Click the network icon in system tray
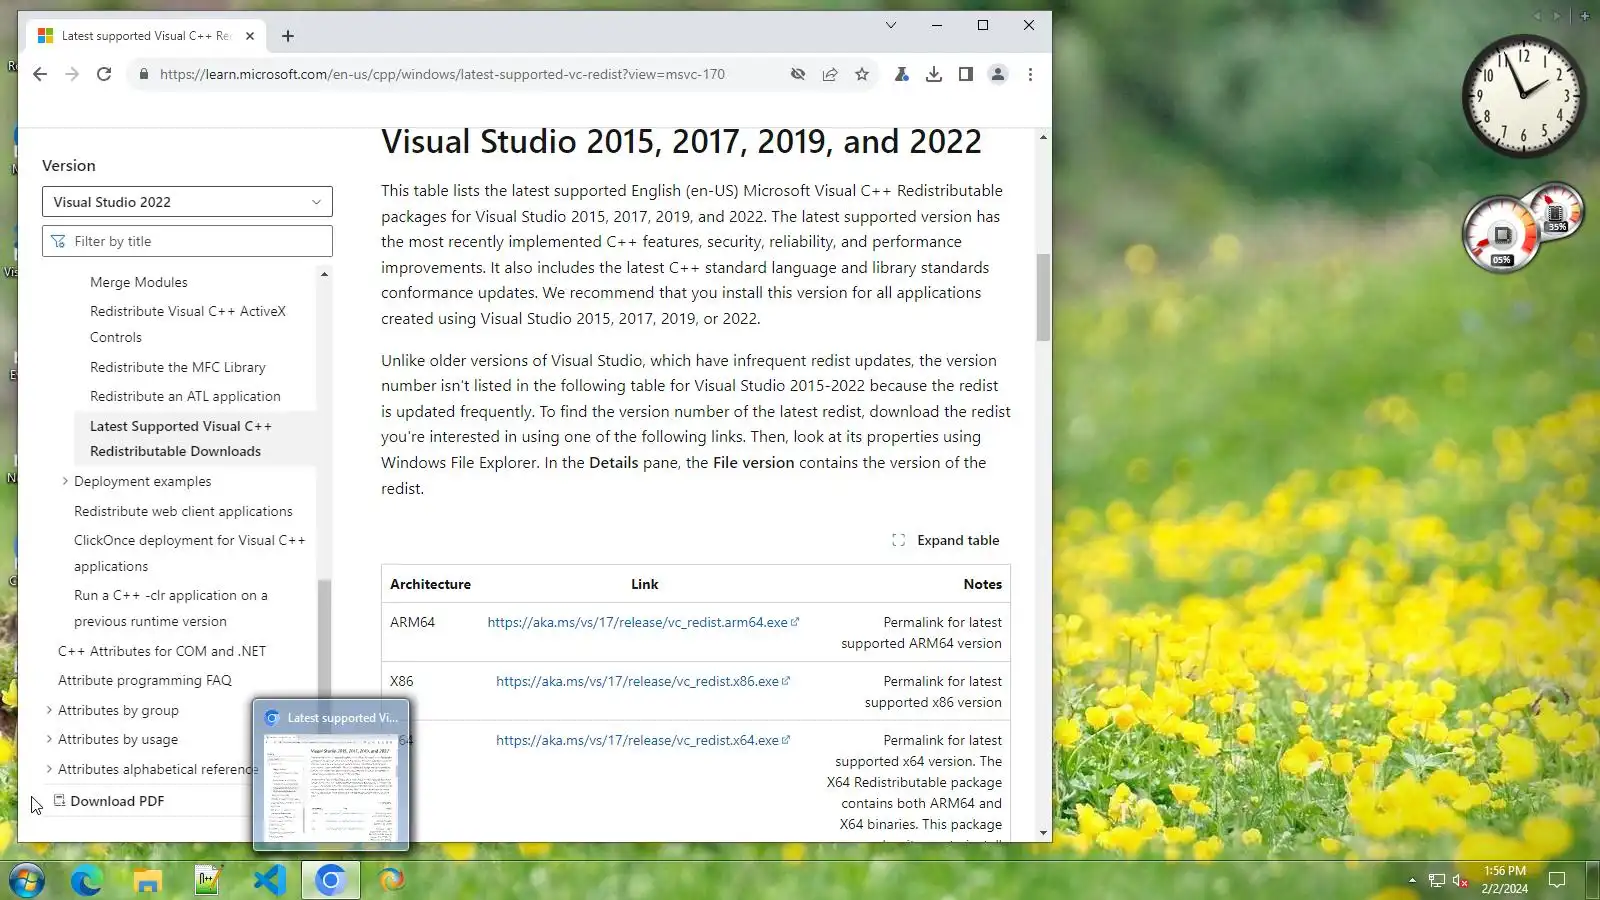 pos(1437,880)
